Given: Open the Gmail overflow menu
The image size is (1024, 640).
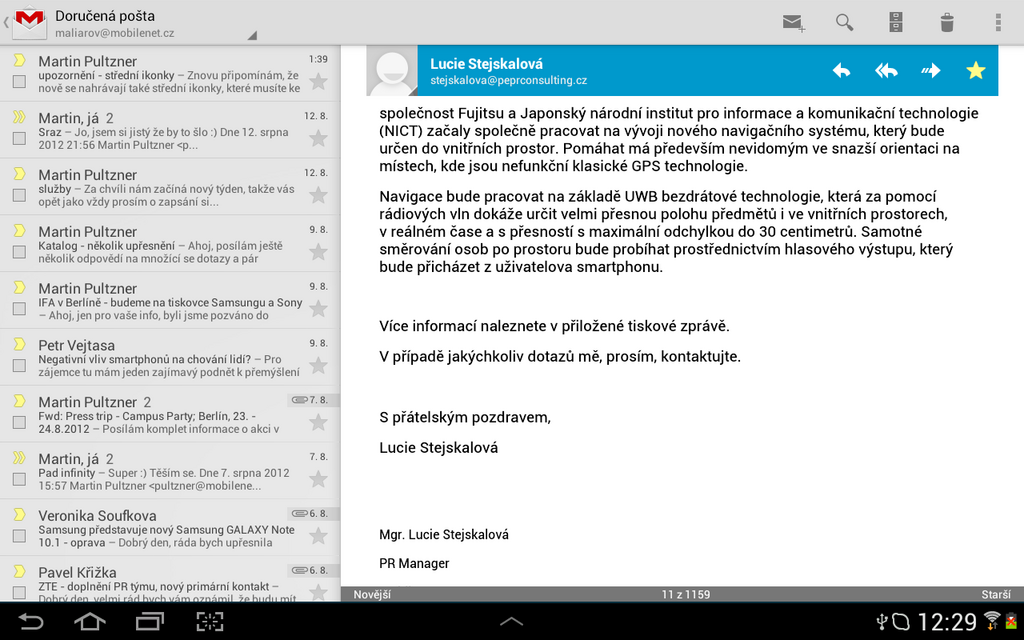Looking at the screenshot, I should click(997, 21).
